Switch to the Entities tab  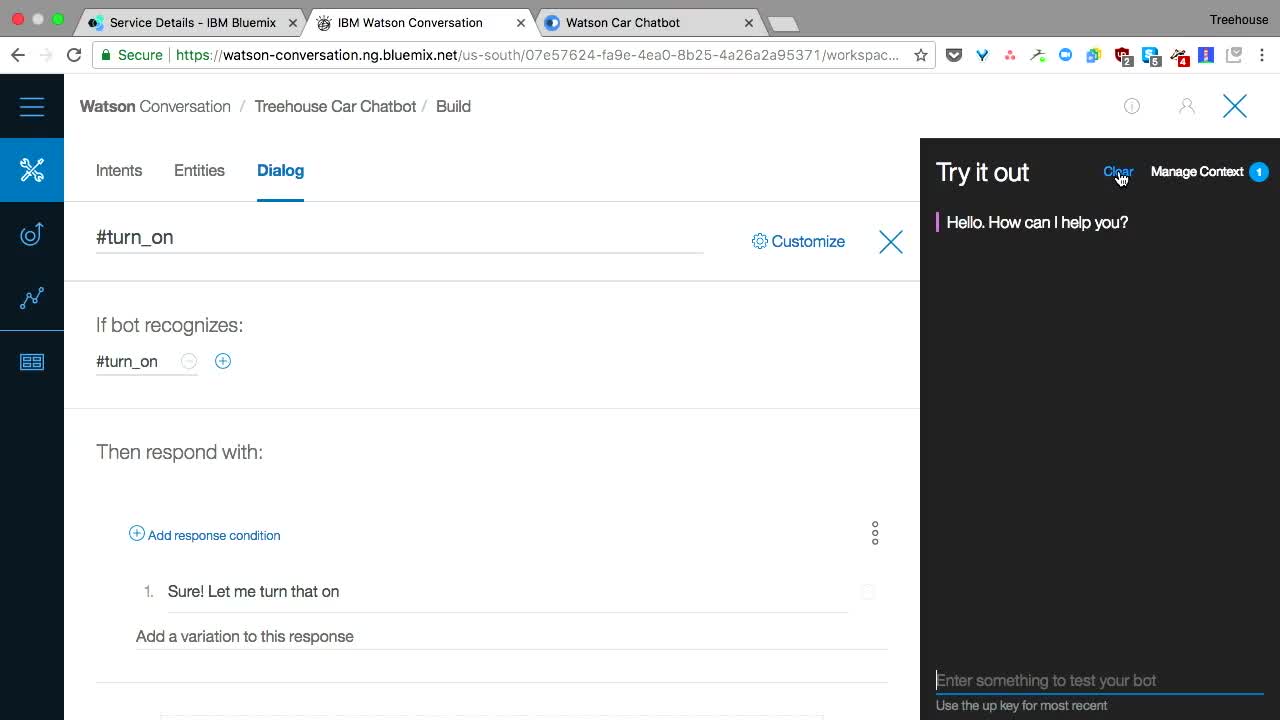pyautogui.click(x=199, y=170)
